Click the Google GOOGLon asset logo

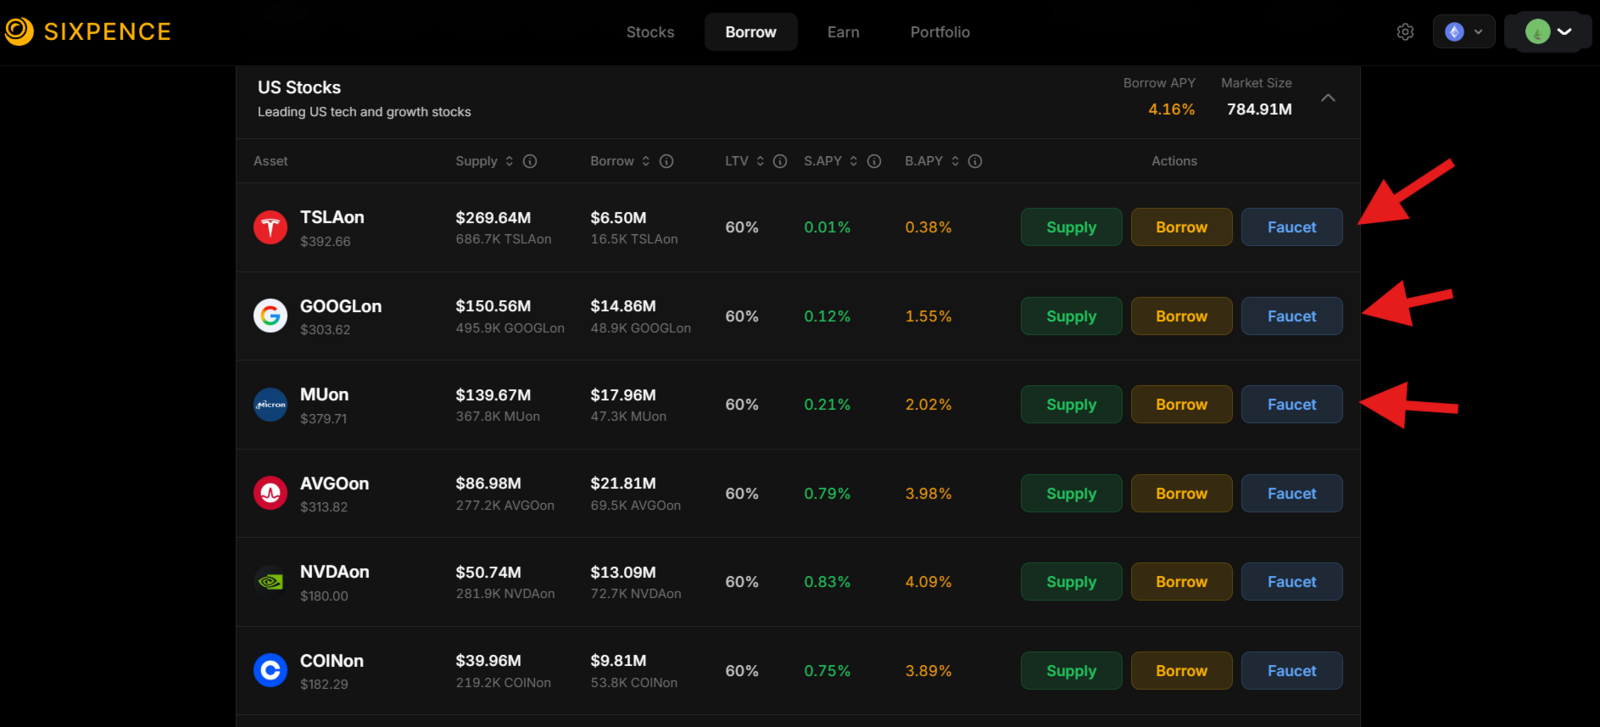(x=270, y=316)
